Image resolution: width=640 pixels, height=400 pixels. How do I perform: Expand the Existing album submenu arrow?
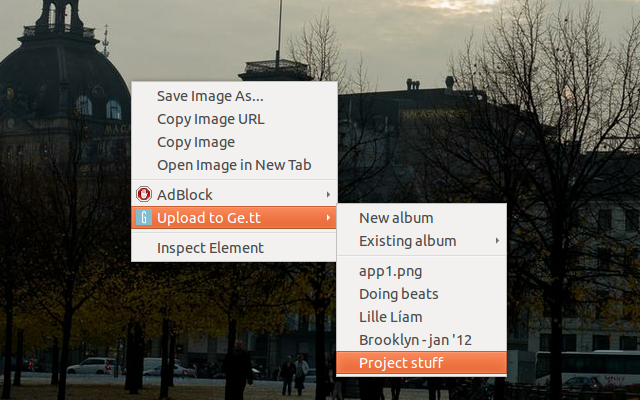click(x=498, y=241)
